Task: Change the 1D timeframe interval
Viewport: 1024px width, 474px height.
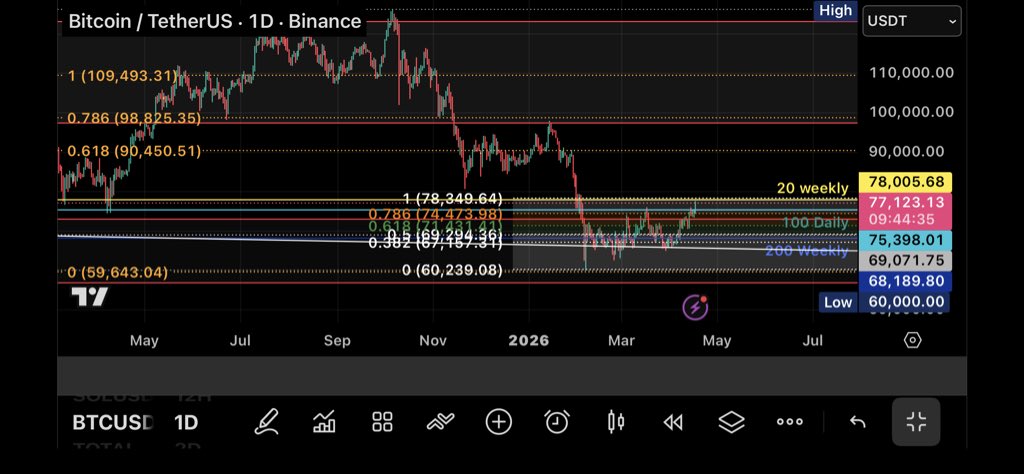Action: [x=186, y=422]
